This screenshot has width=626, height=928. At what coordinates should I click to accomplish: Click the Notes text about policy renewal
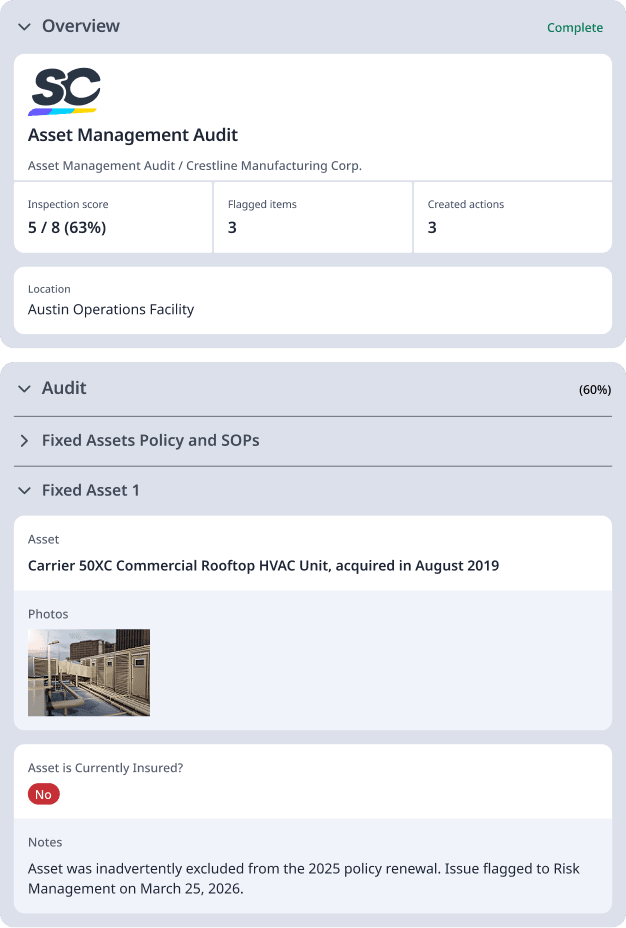pos(300,878)
